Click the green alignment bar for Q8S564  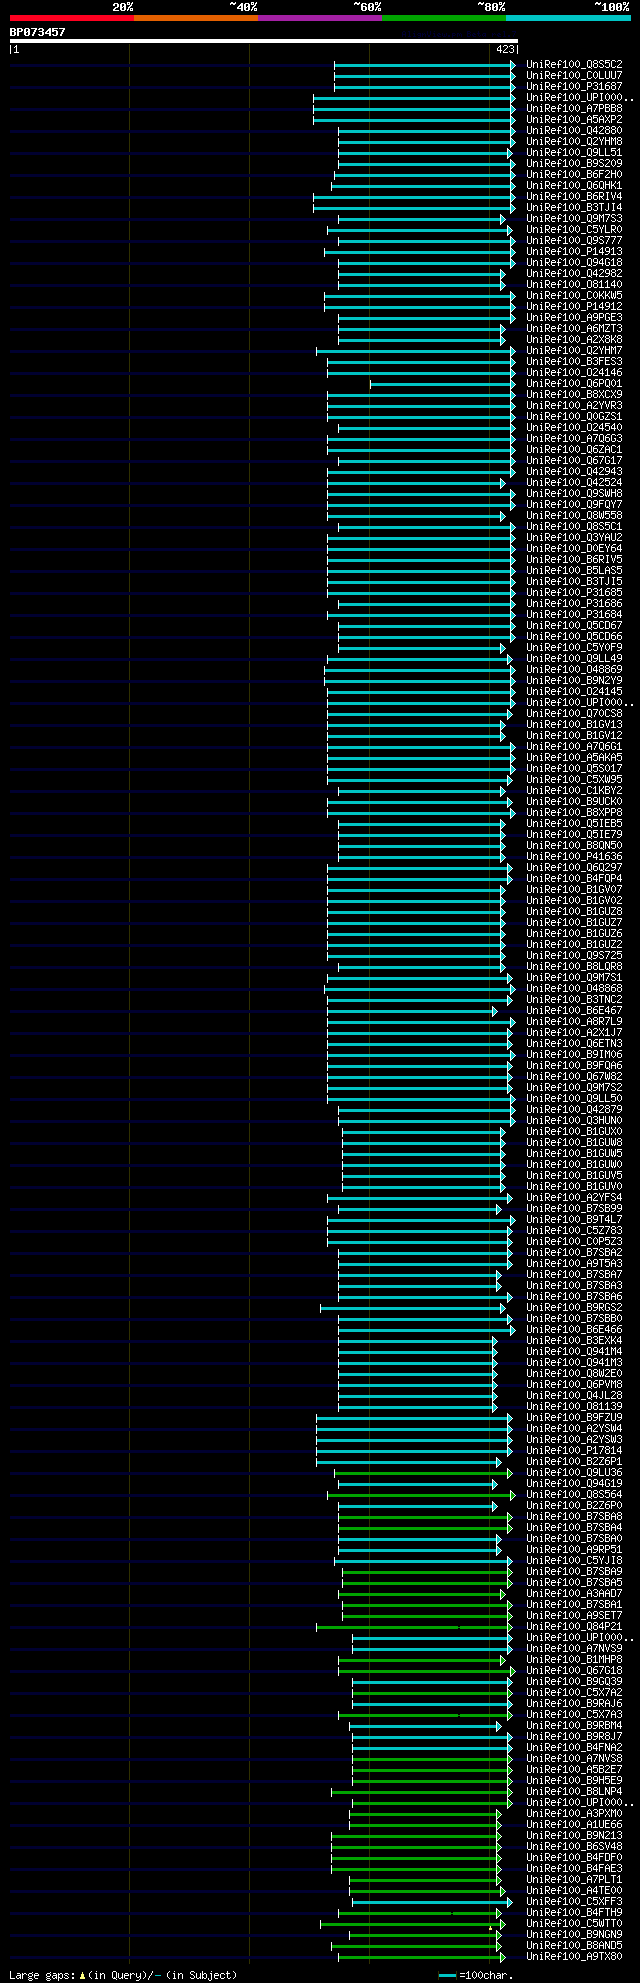click(419, 1495)
